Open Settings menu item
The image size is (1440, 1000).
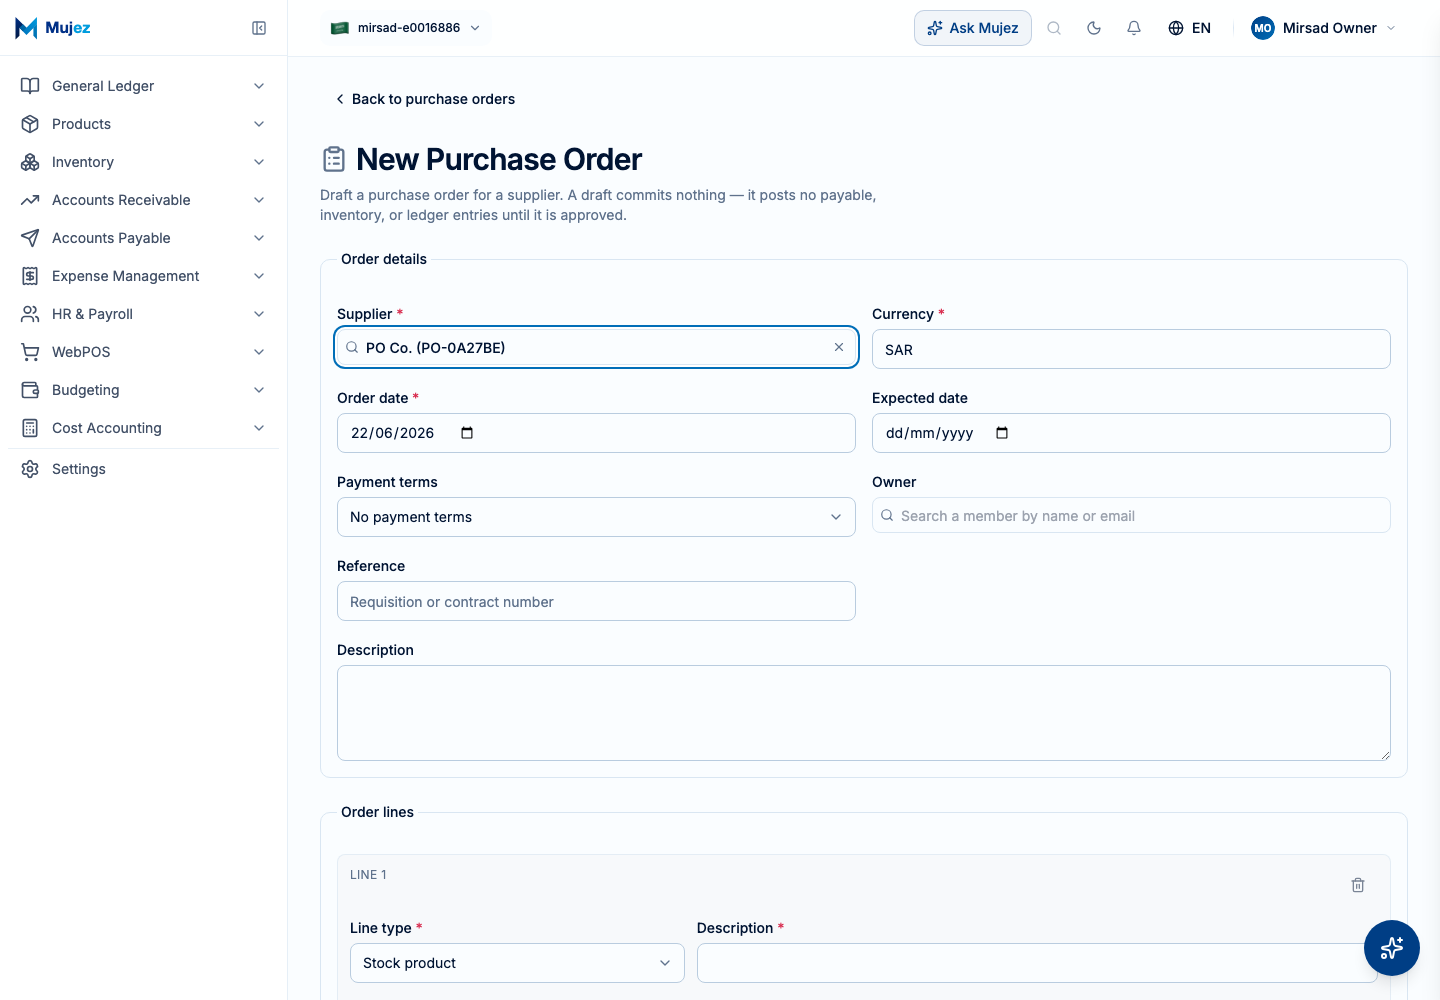click(x=144, y=469)
